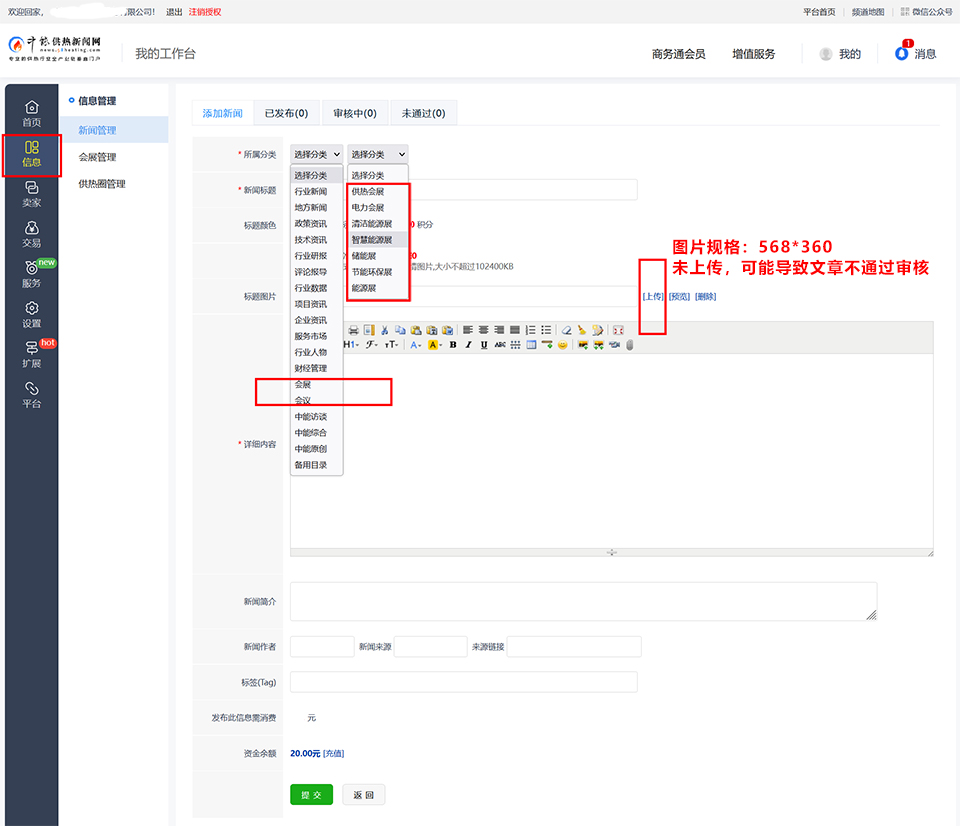Open the text highlight color picker
This screenshot has width=960, height=826.
coord(435,345)
